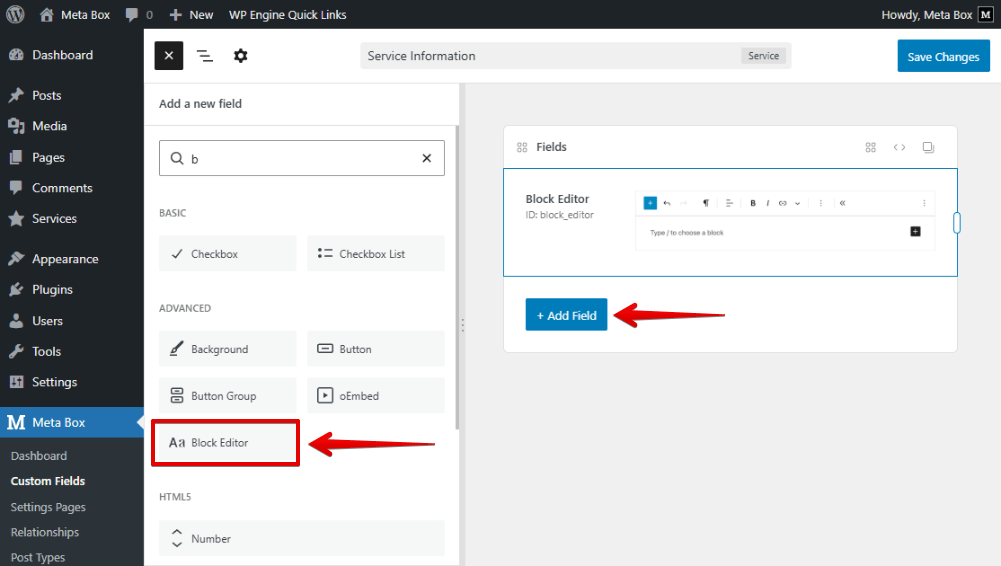1001x566 pixels.
Task: Open comments bubble in admin bar
Action: [139, 14]
